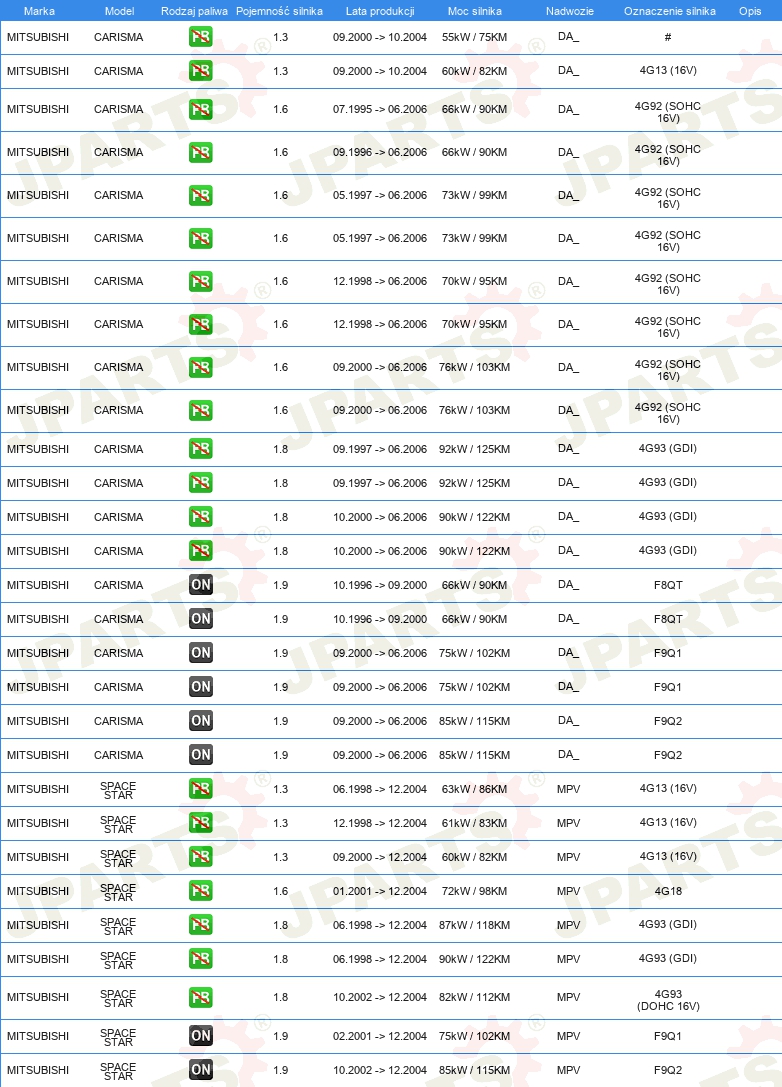Click petrol icon in Carisma 1.3 60kW / 82KM row
Viewport: 782px width, 1087px height.
coord(200,71)
